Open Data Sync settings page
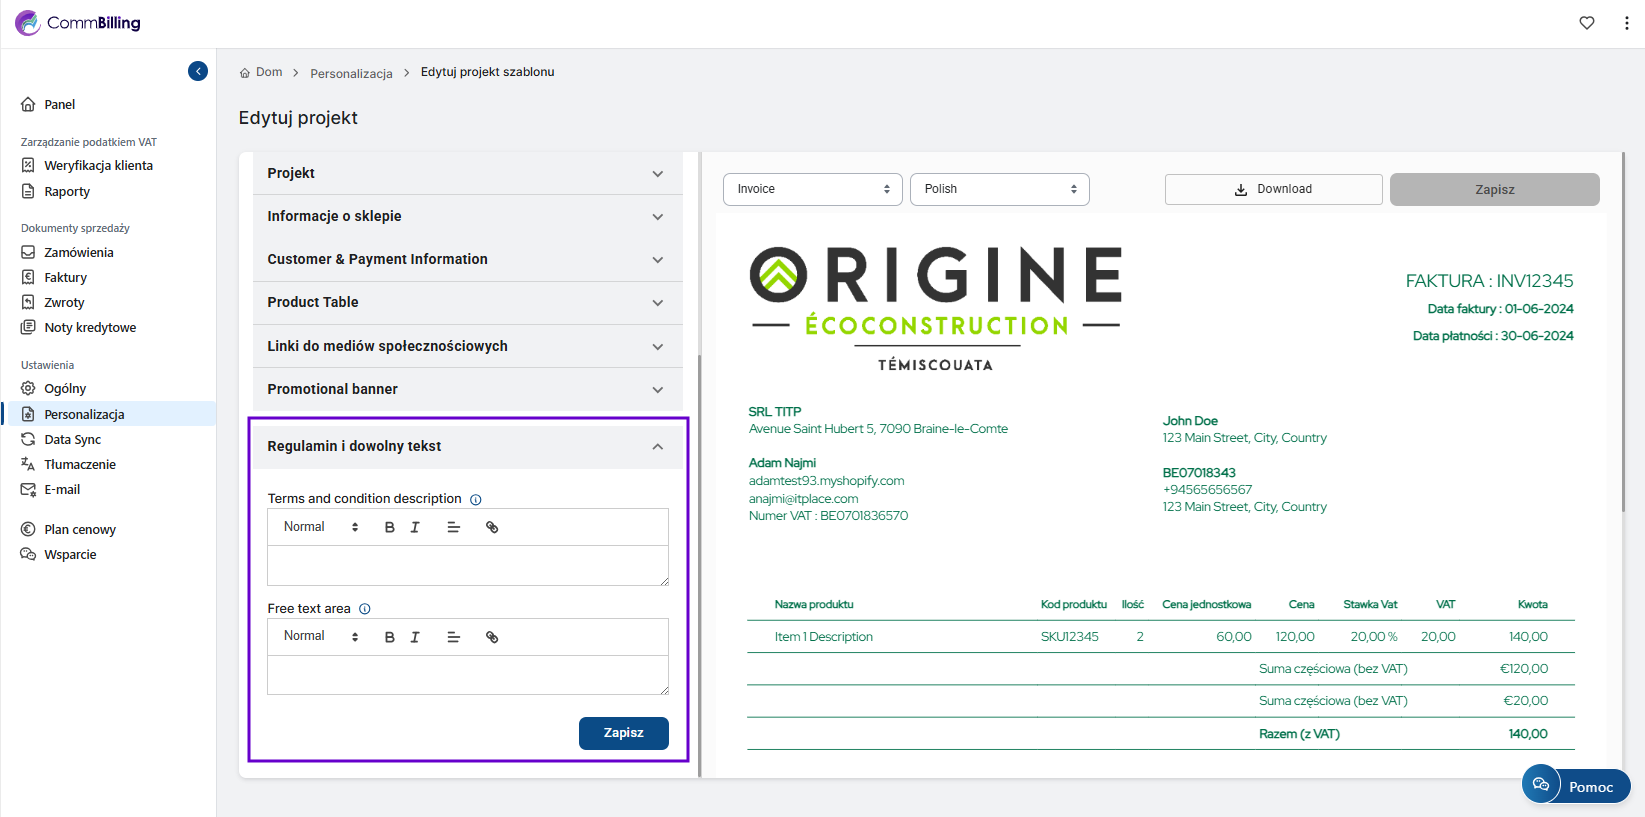 73,440
